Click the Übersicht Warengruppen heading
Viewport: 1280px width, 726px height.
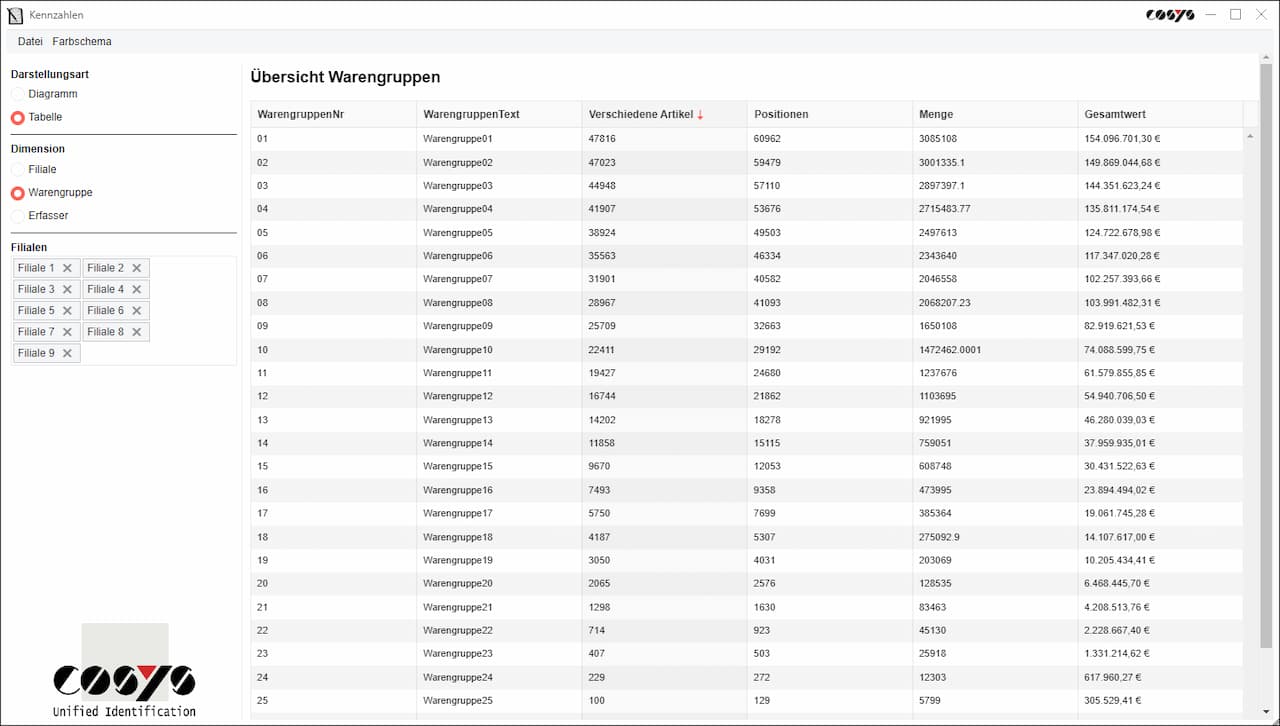pyautogui.click(x=345, y=77)
